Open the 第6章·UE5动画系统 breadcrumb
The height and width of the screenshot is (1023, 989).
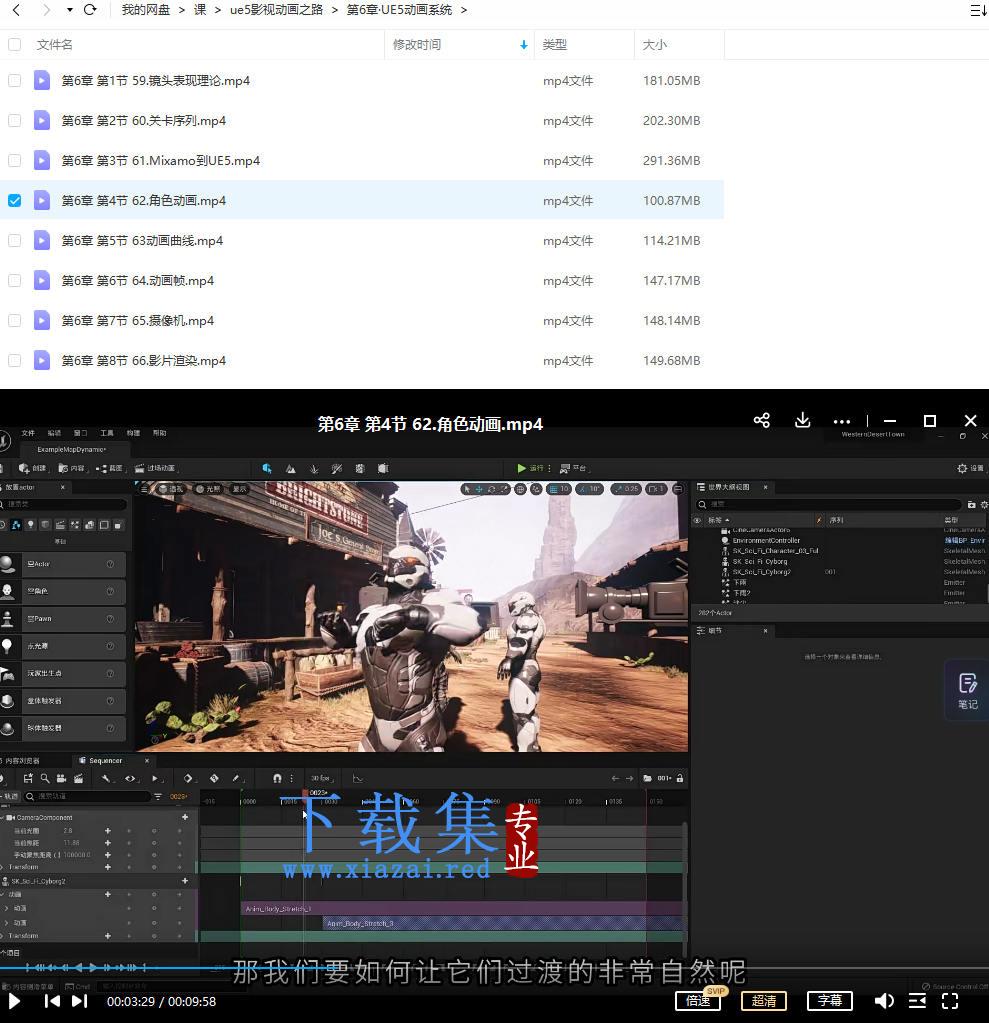click(x=399, y=10)
